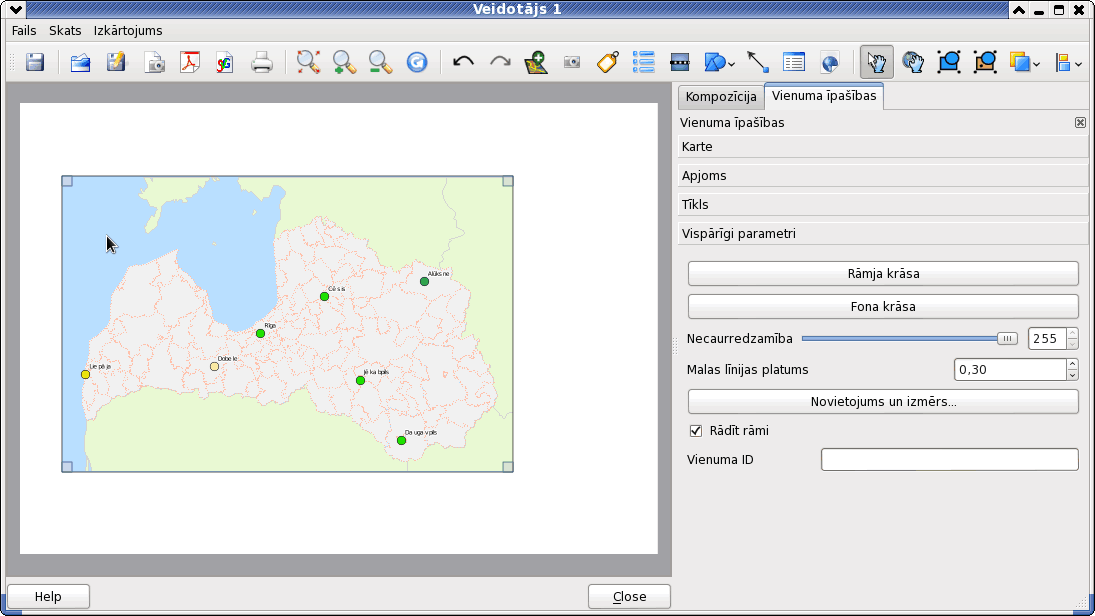The height and width of the screenshot is (616, 1095).
Task: Export composition as PDF
Action: click(x=189, y=62)
